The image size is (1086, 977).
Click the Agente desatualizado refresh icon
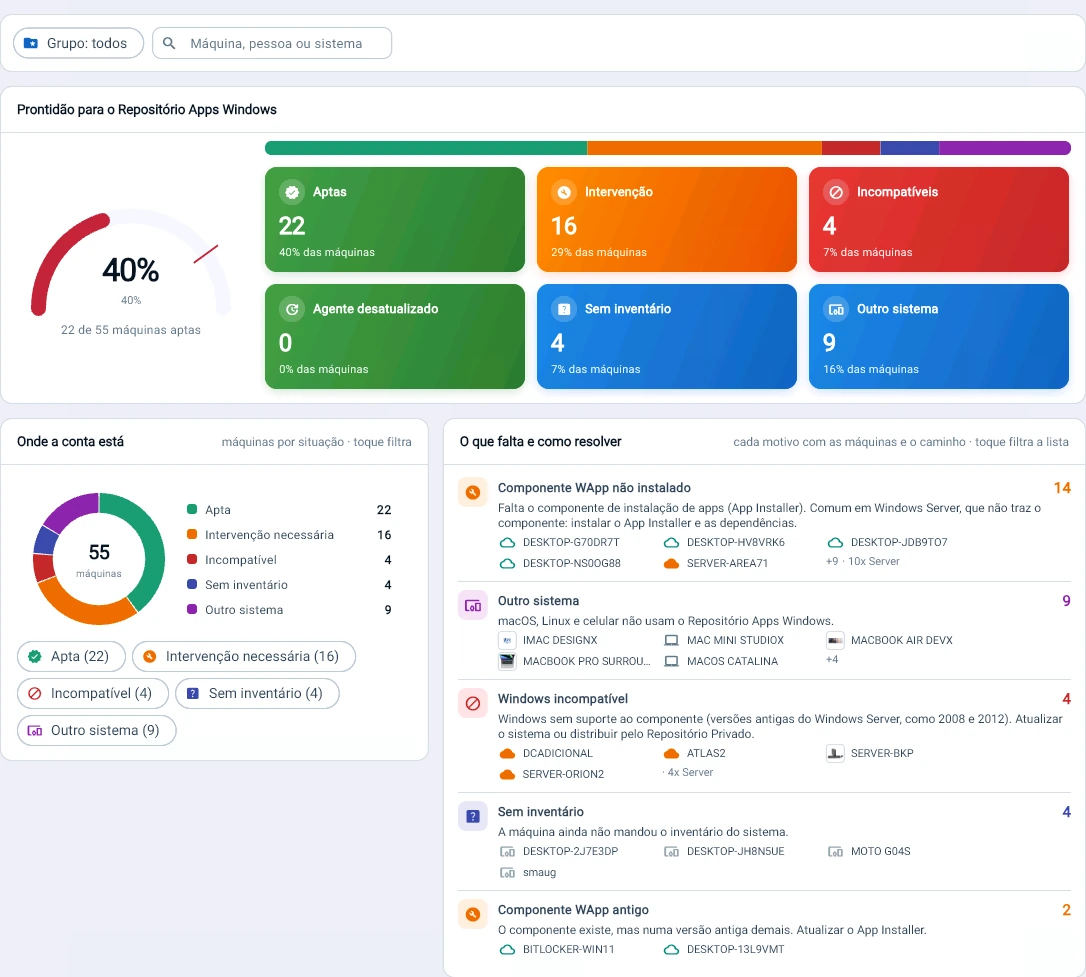pos(292,309)
